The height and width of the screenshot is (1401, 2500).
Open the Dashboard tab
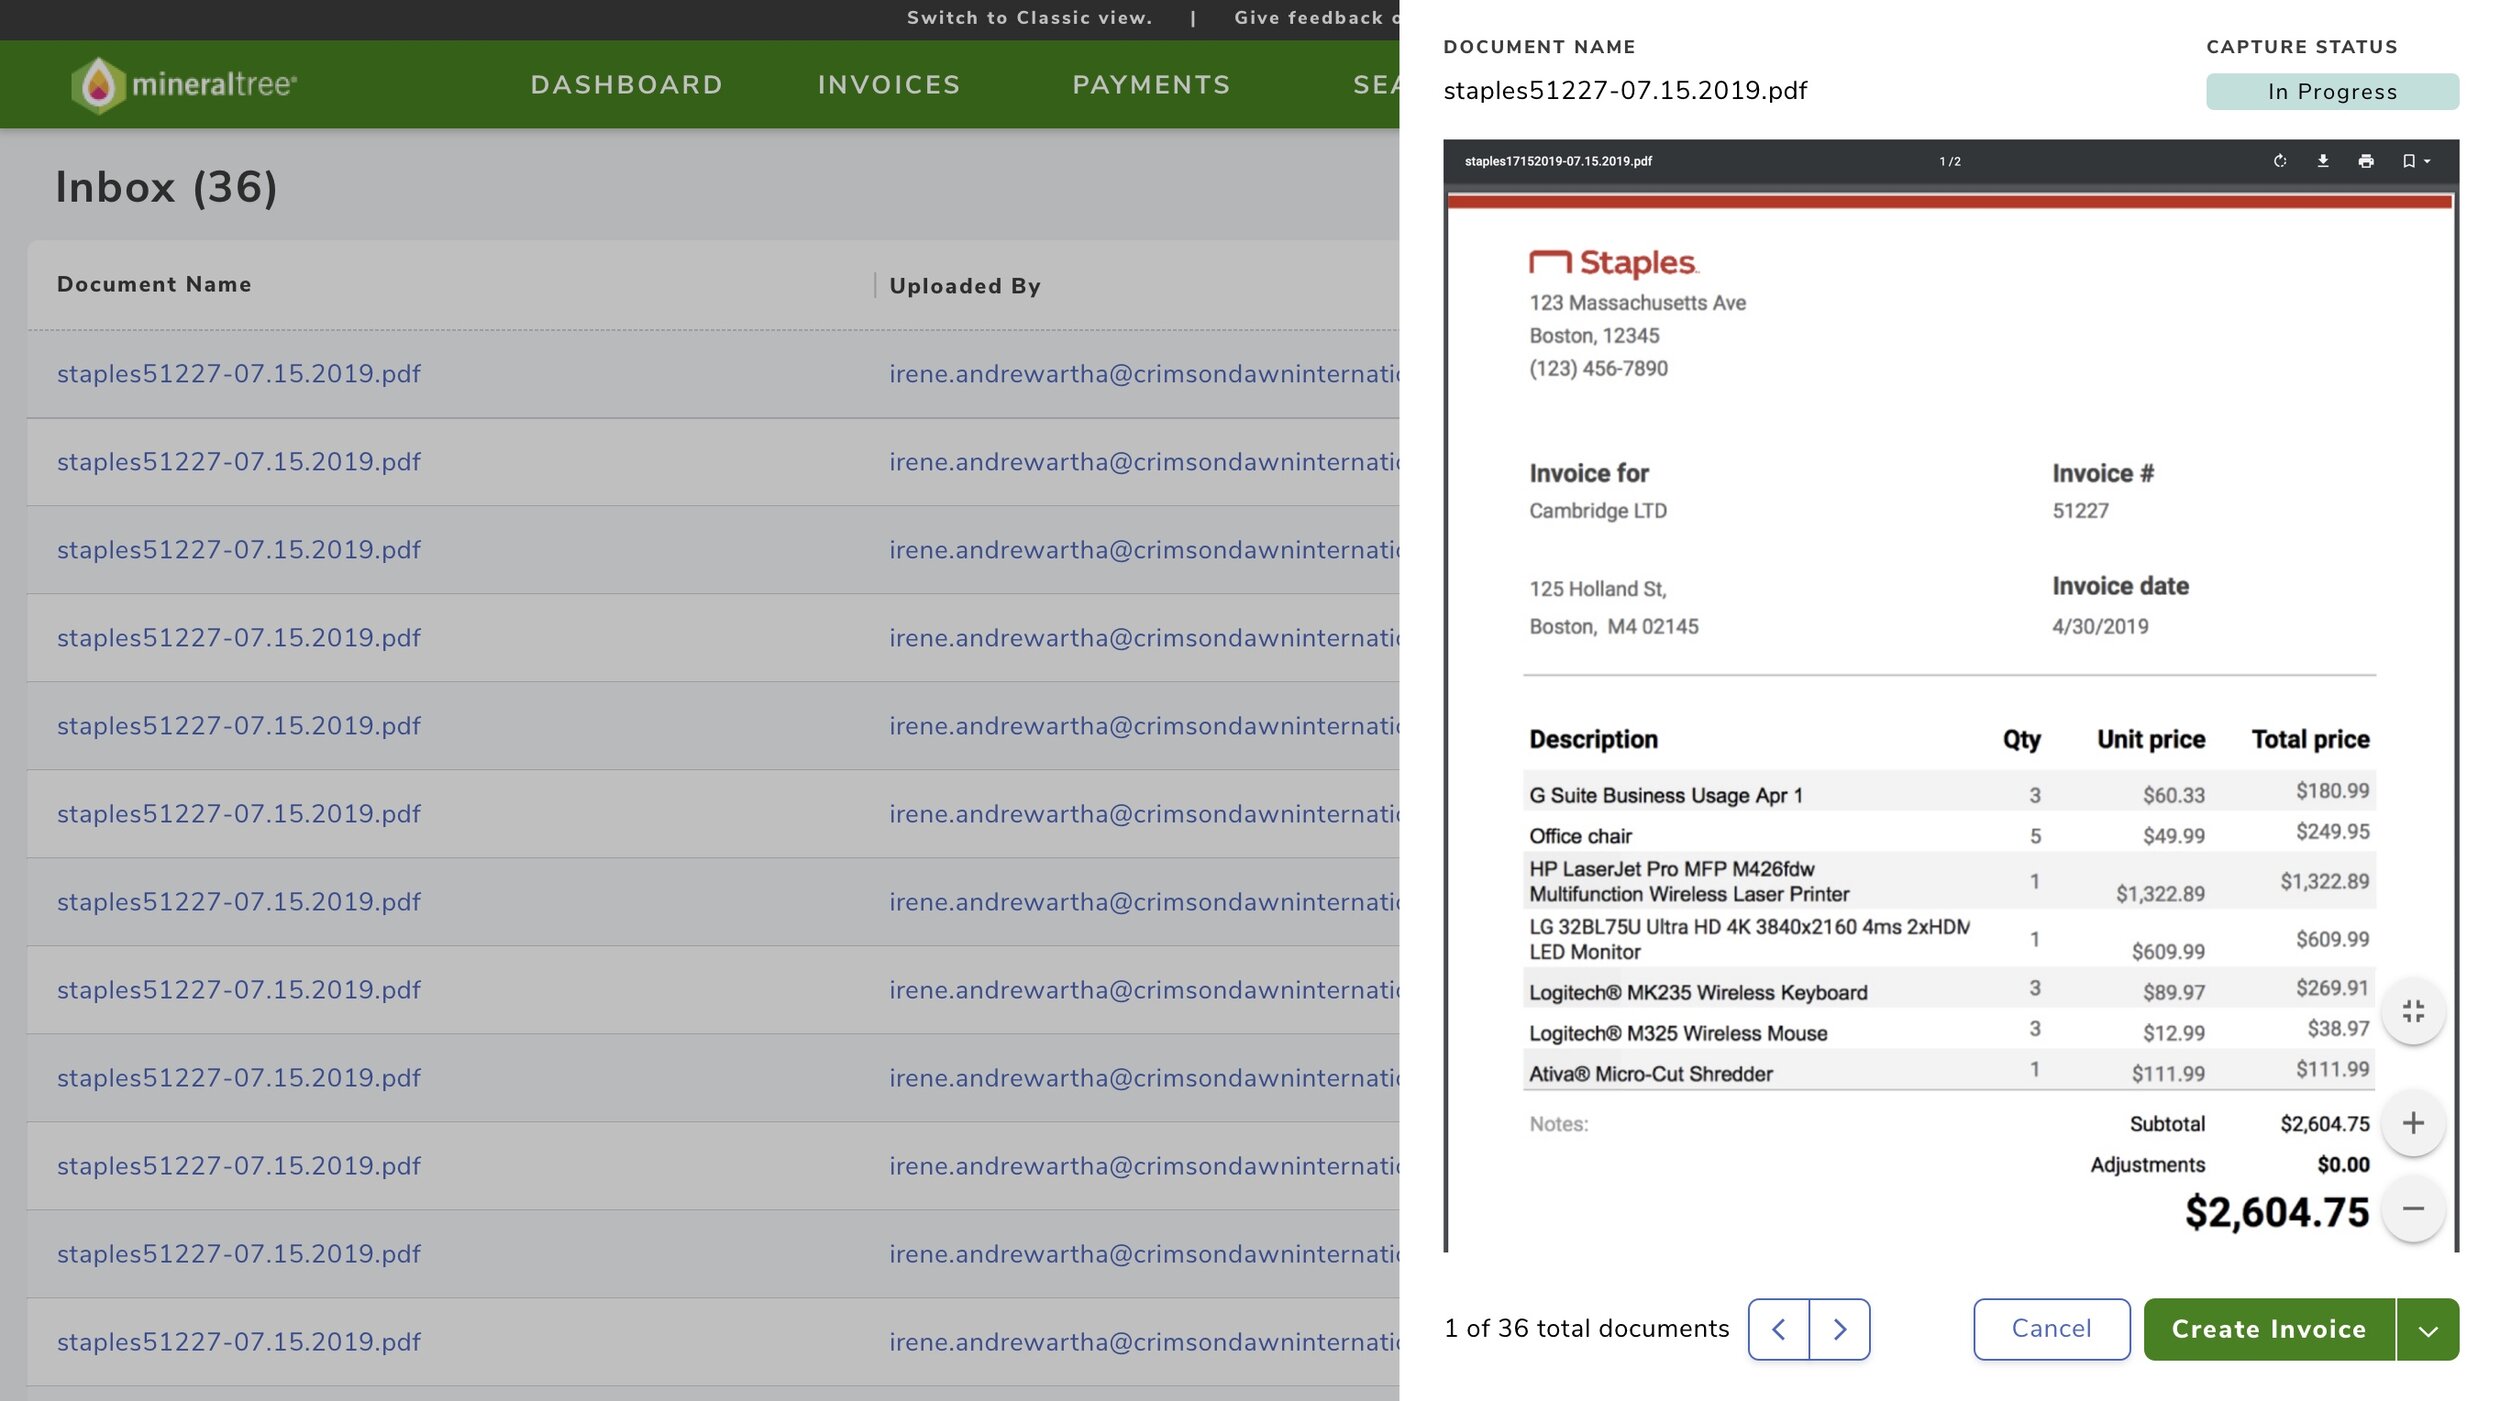[x=627, y=85]
